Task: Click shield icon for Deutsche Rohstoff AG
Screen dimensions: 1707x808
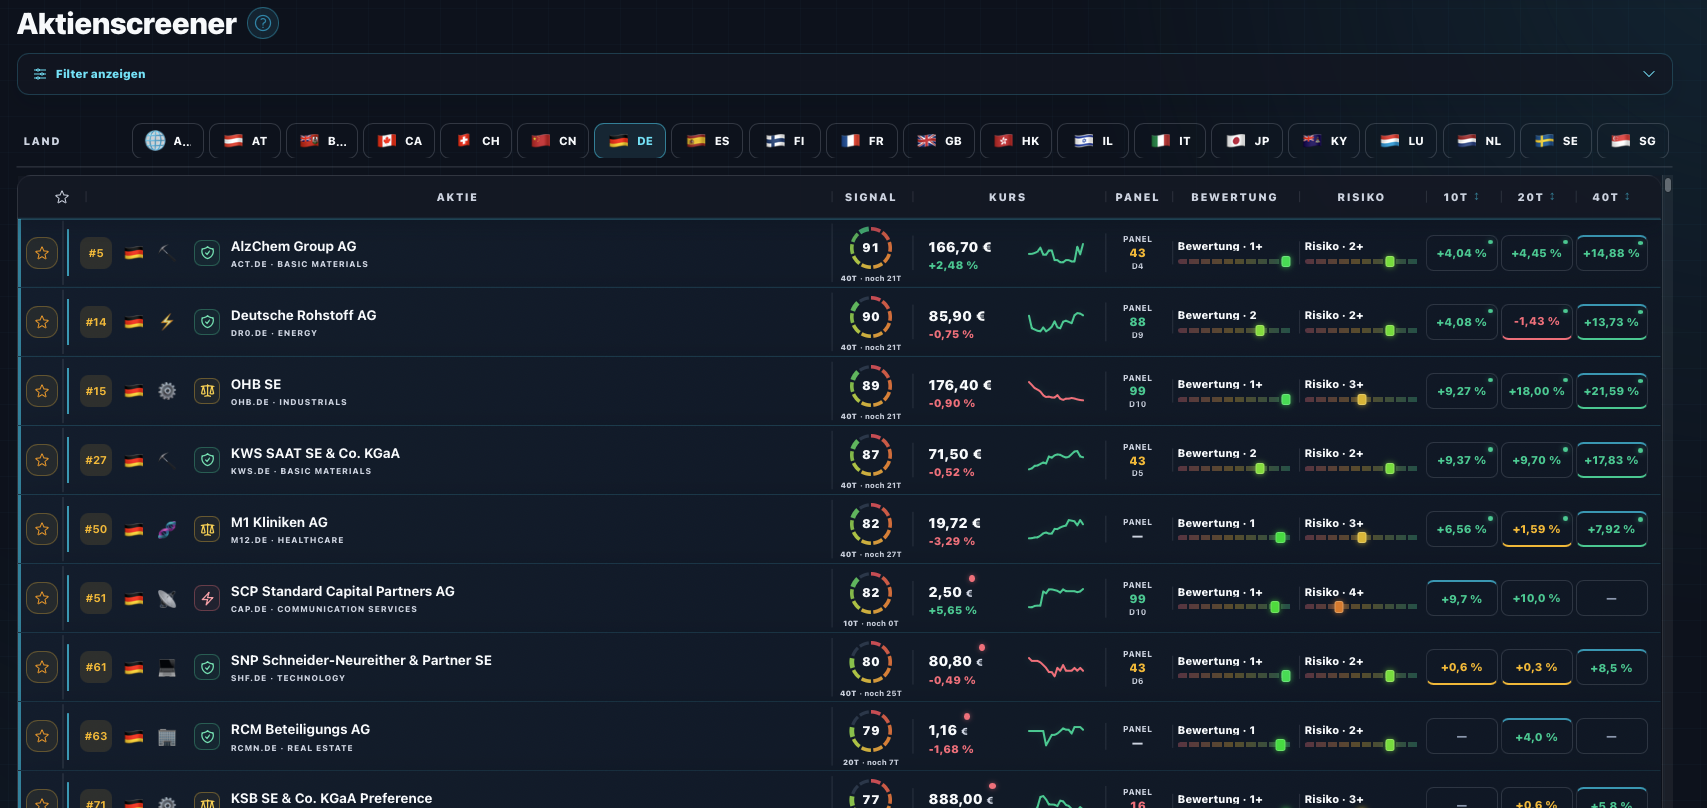Action: pyautogui.click(x=207, y=322)
